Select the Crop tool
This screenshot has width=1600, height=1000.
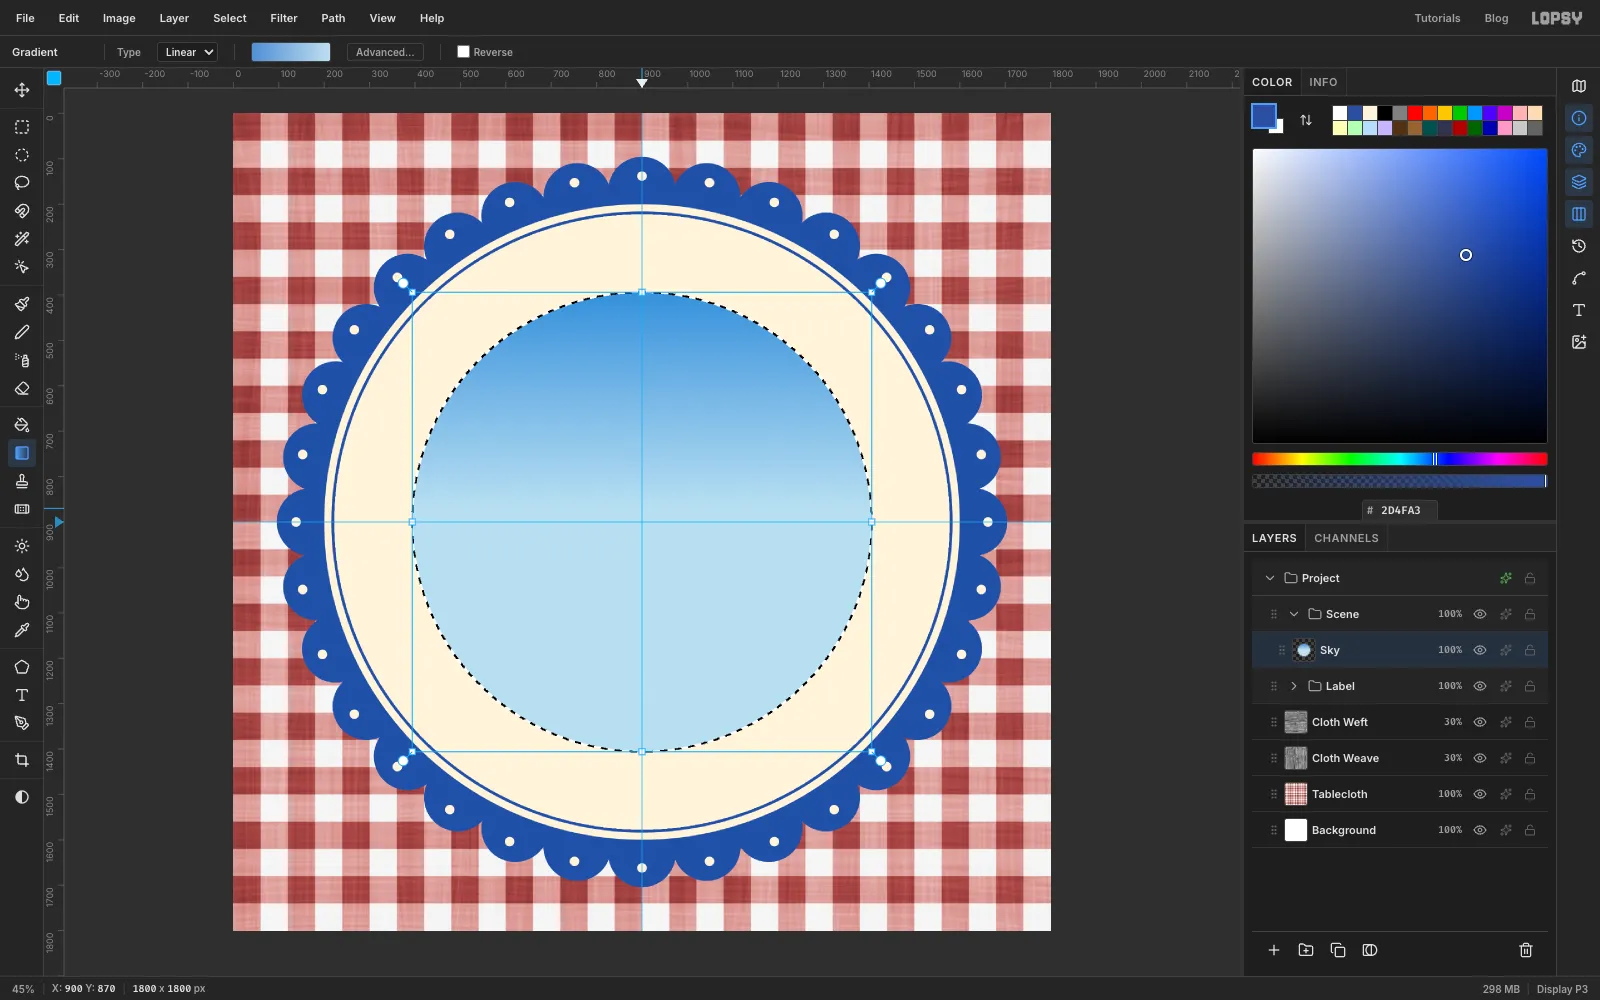(x=22, y=760)
